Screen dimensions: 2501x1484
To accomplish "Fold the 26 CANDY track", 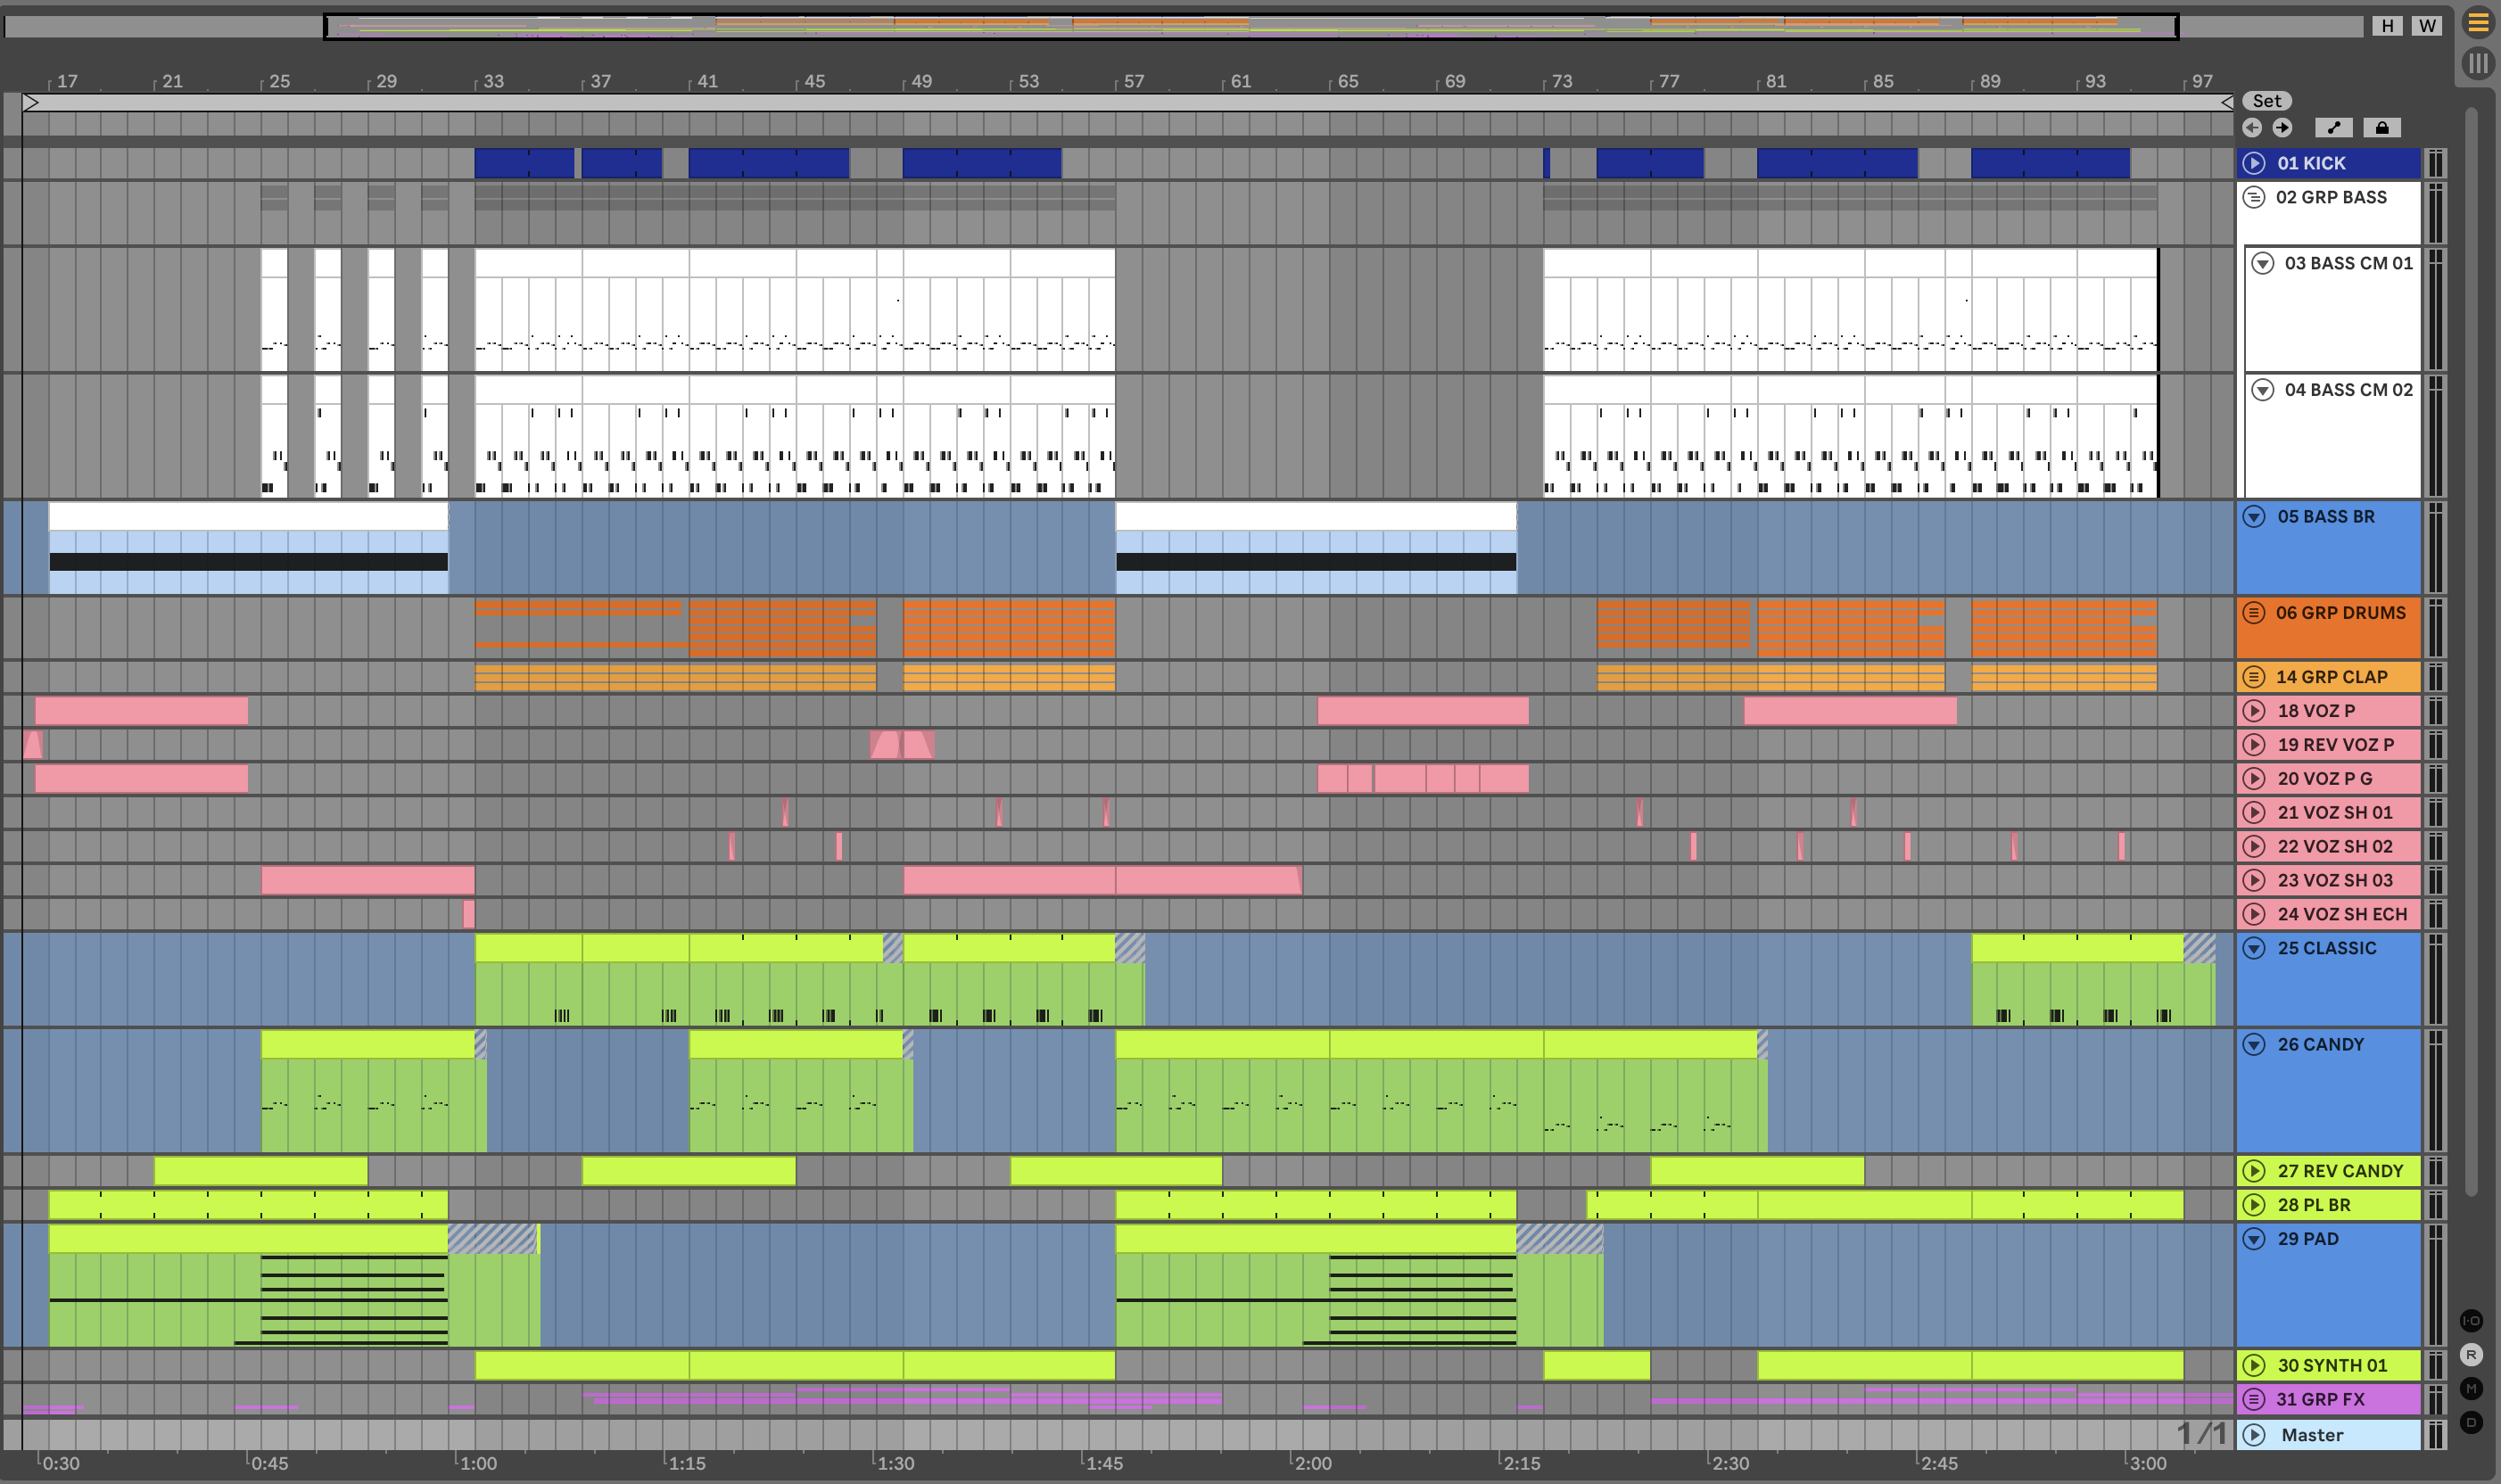I will pos(2254,1045).
